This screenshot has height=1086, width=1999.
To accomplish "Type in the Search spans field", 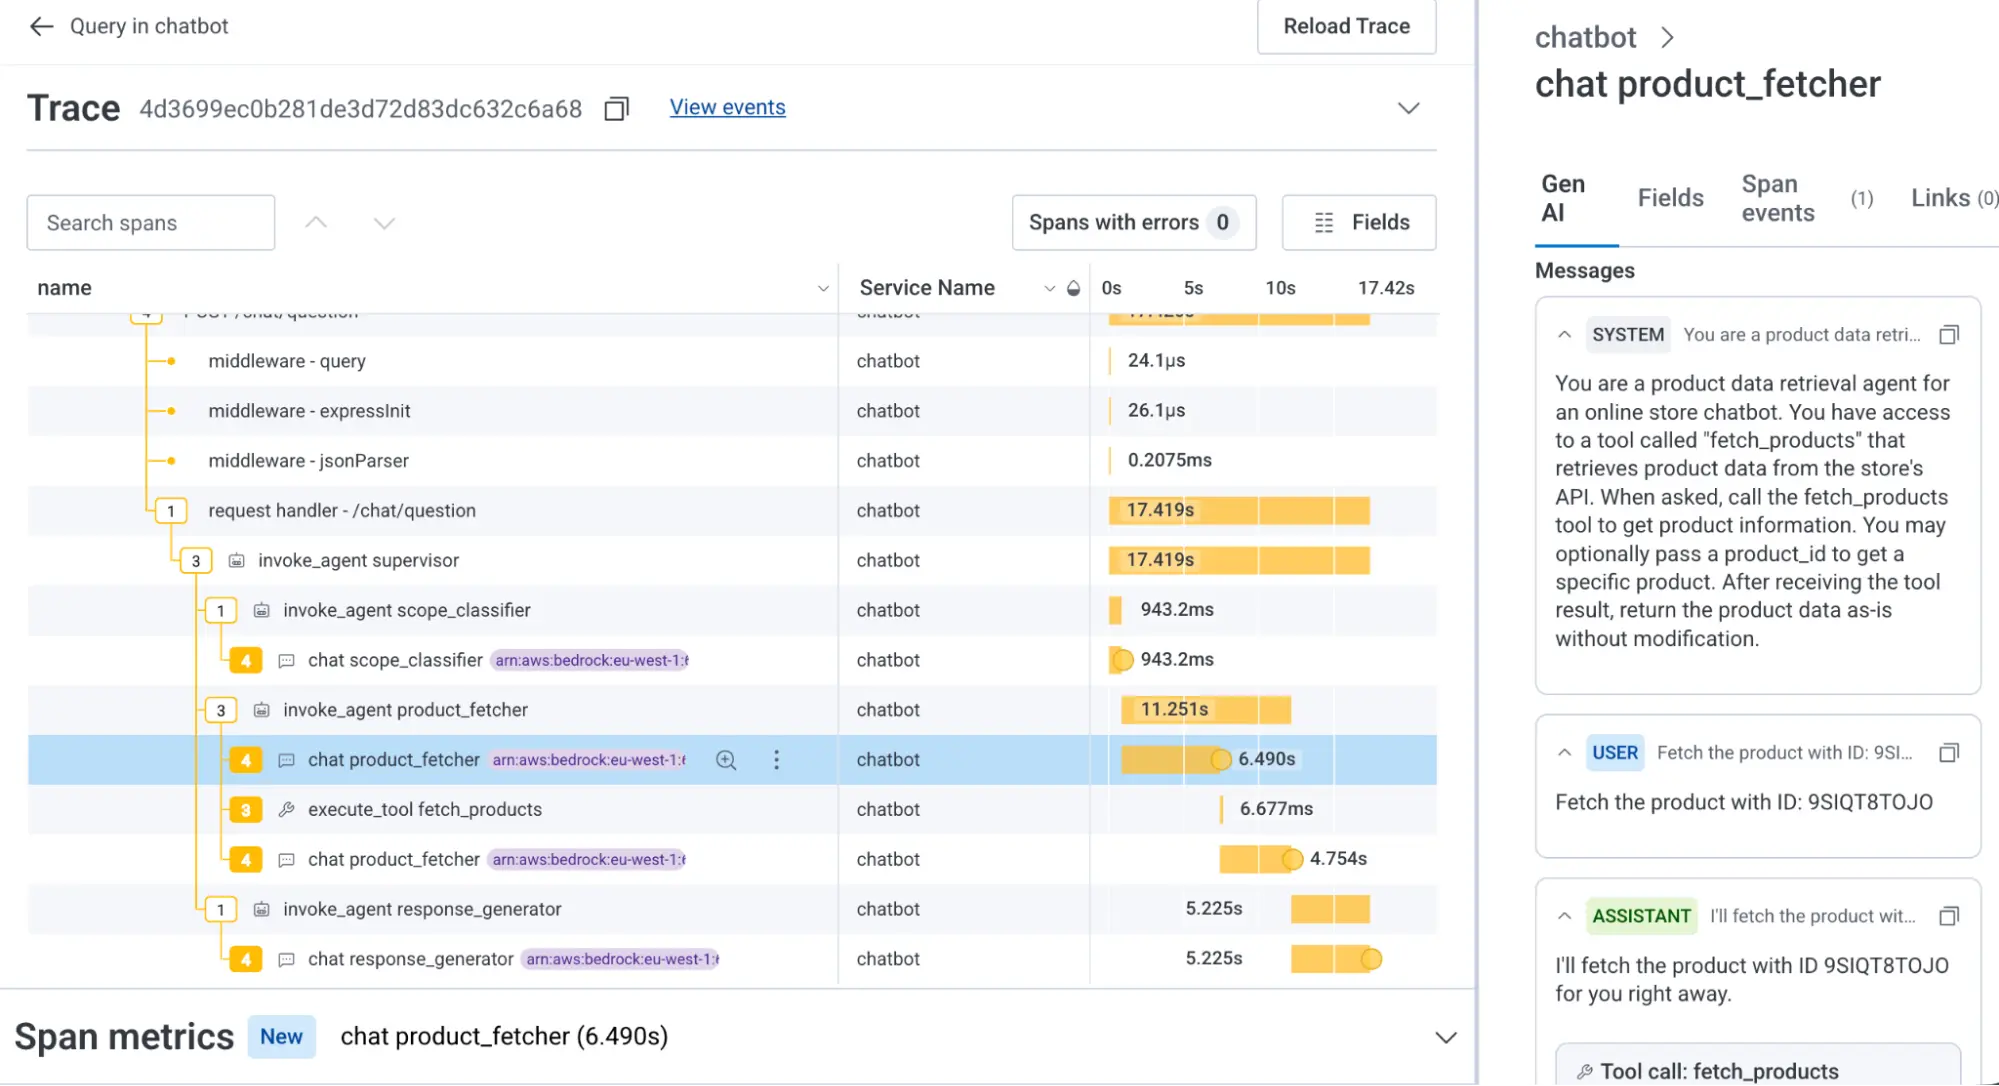I will coord(150,222).
